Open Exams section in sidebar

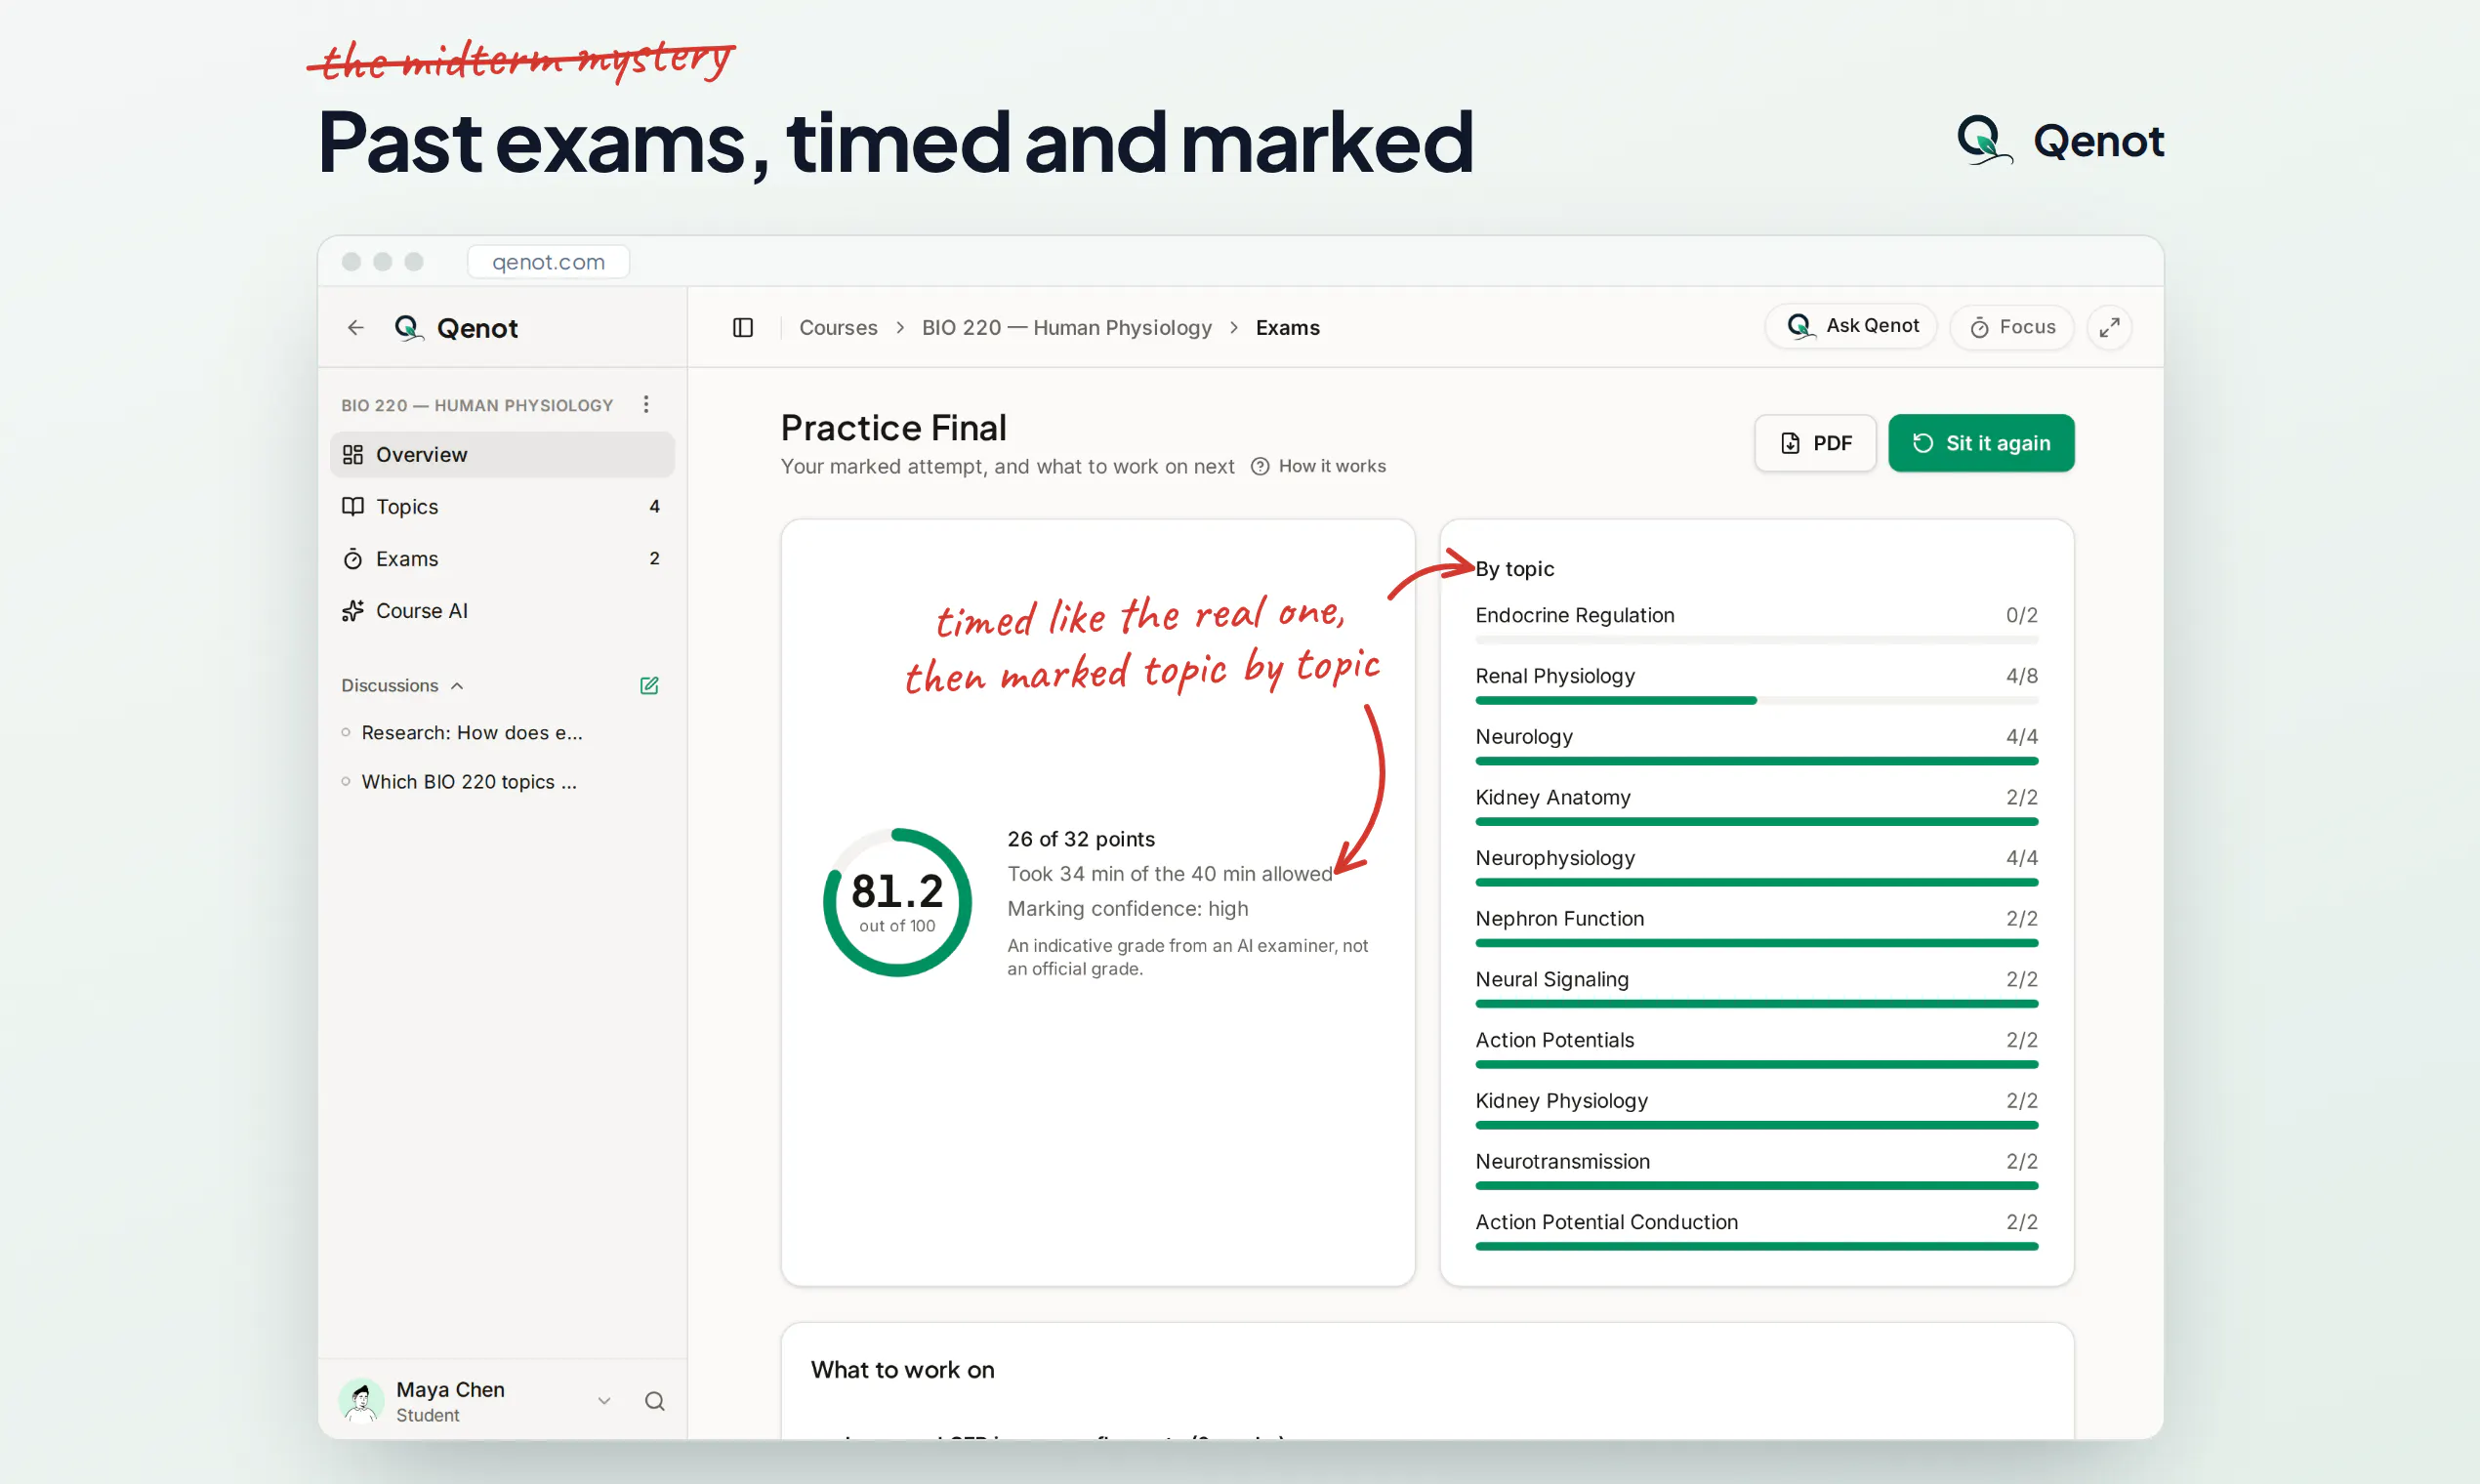point(502,559)
